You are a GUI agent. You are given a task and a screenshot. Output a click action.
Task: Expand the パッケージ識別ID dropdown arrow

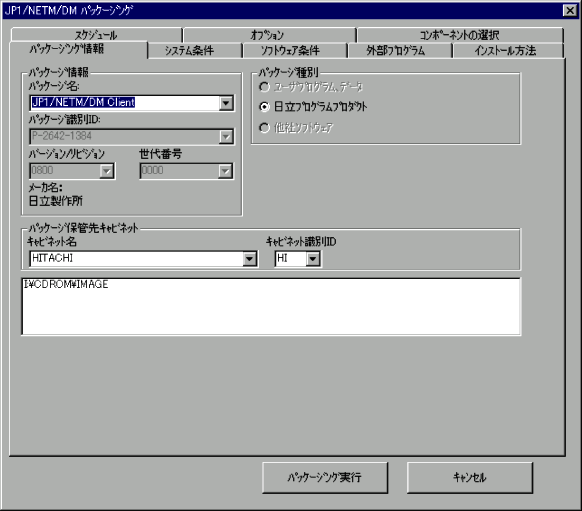coord(226,137)
